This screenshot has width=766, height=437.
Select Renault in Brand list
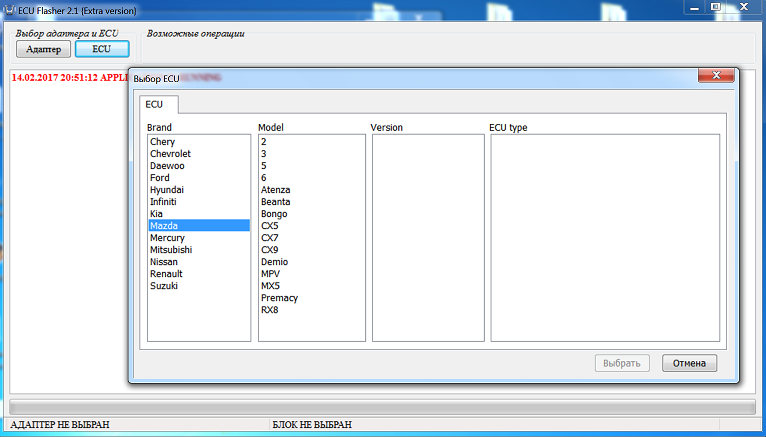pyautogui.click(x=198, y=274)
